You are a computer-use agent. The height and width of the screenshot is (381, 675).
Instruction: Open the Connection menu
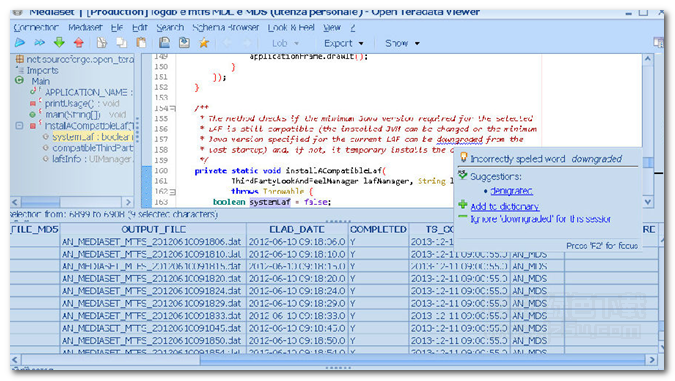[x=36, y=28]
